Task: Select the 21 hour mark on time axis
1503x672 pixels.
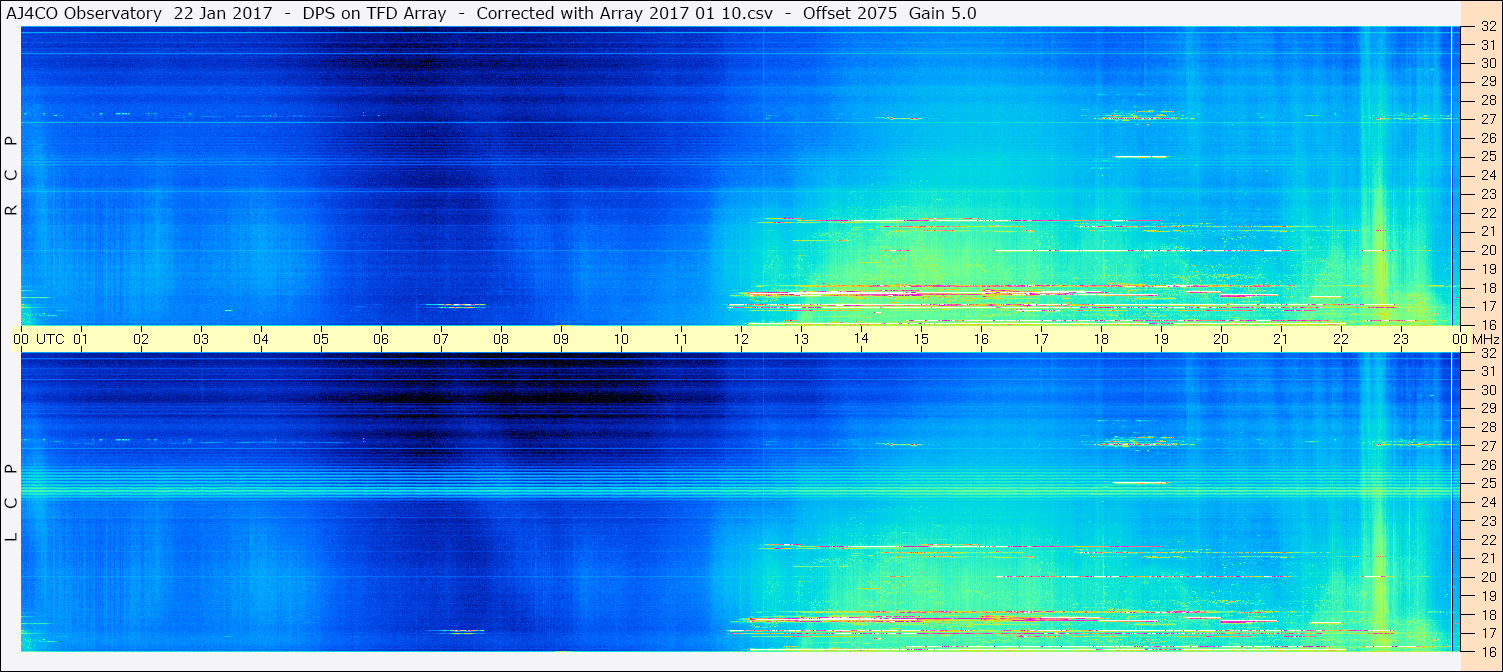Action: click(1281, 339)
